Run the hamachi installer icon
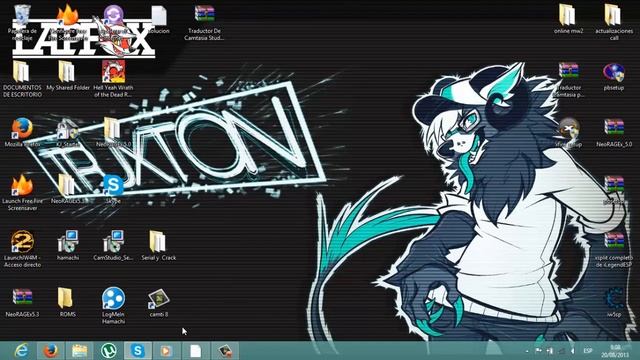Screen dimensions: 640x360 68,242
